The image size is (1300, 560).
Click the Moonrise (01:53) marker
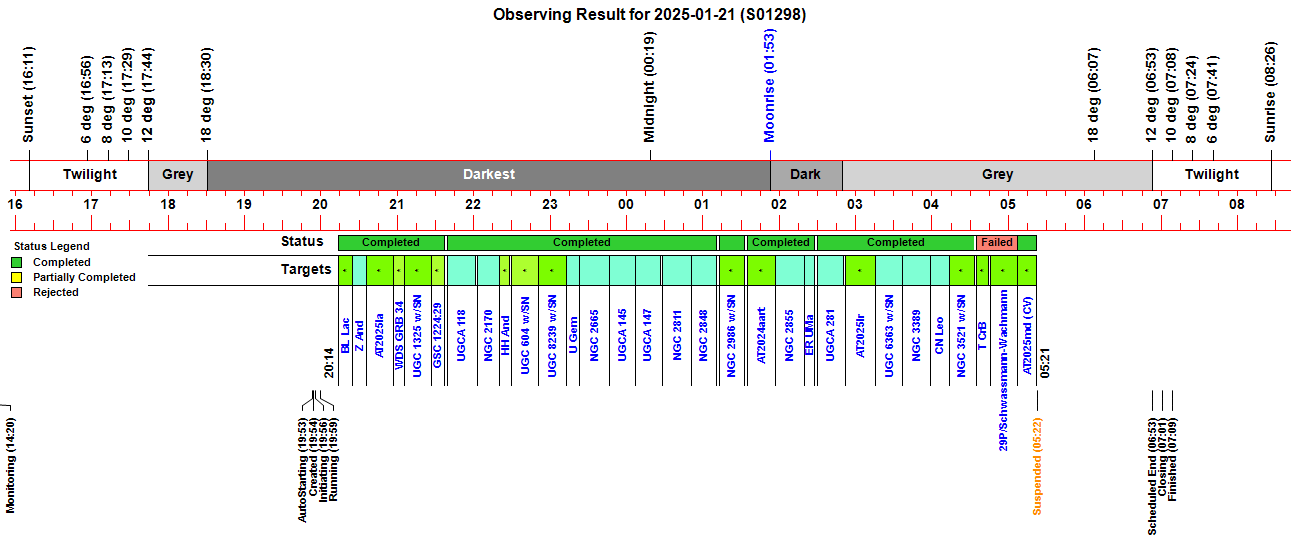pyautogui.click(x=769, y=85)
